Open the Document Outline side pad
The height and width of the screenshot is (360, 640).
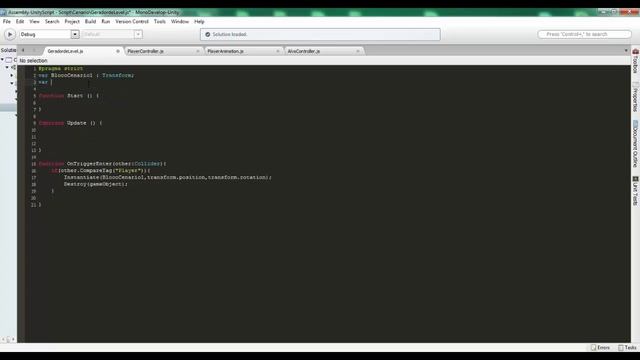coord(636,144)
